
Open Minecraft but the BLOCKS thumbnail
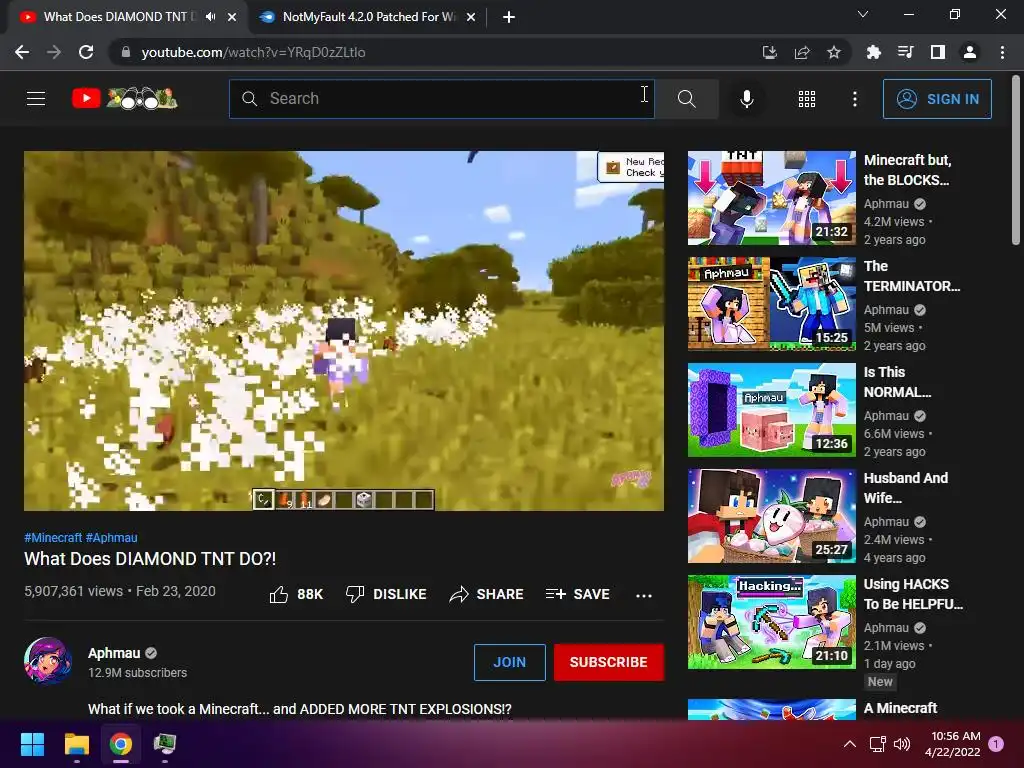(x=771, y=198)
